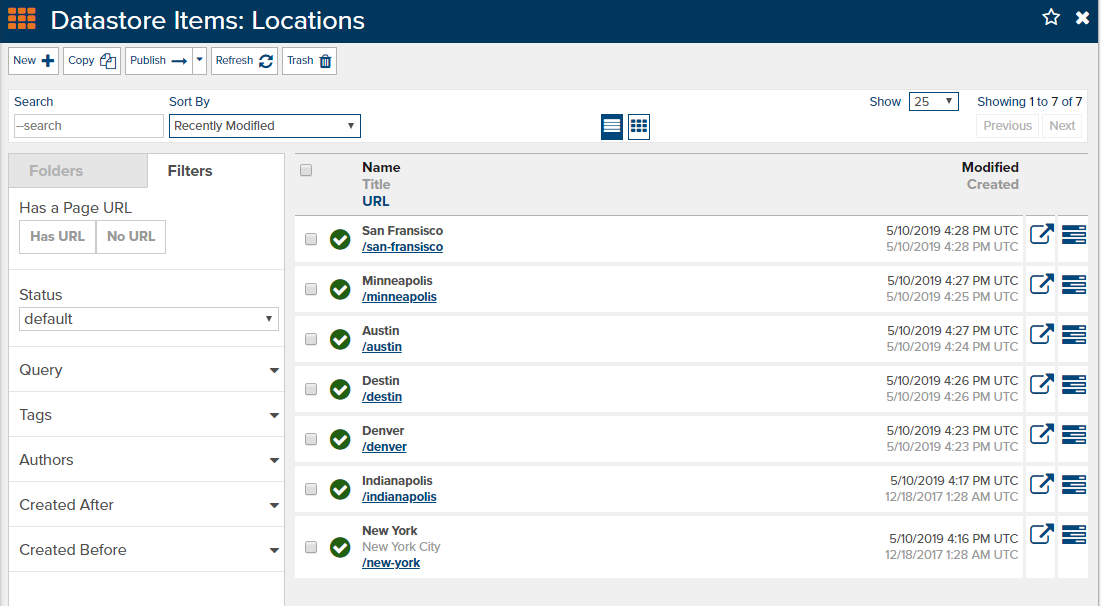Click Denver published status checkmark

[340, 439]
